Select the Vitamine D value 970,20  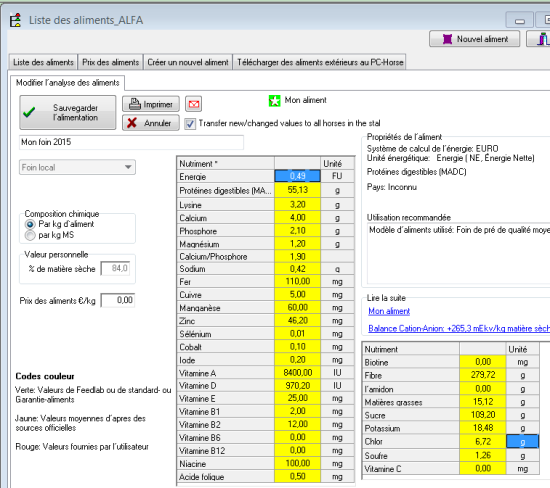click(x=297, y=386)
